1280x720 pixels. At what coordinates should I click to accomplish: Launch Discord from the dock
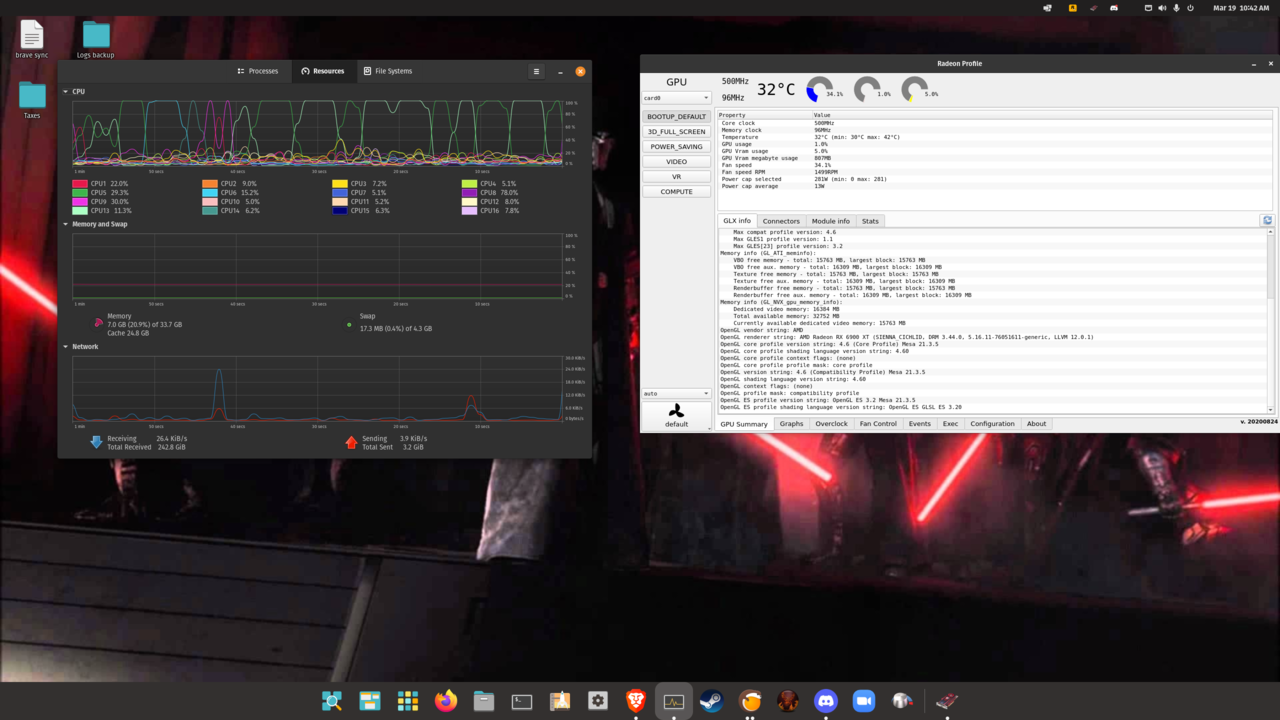(x=825, y=702)
